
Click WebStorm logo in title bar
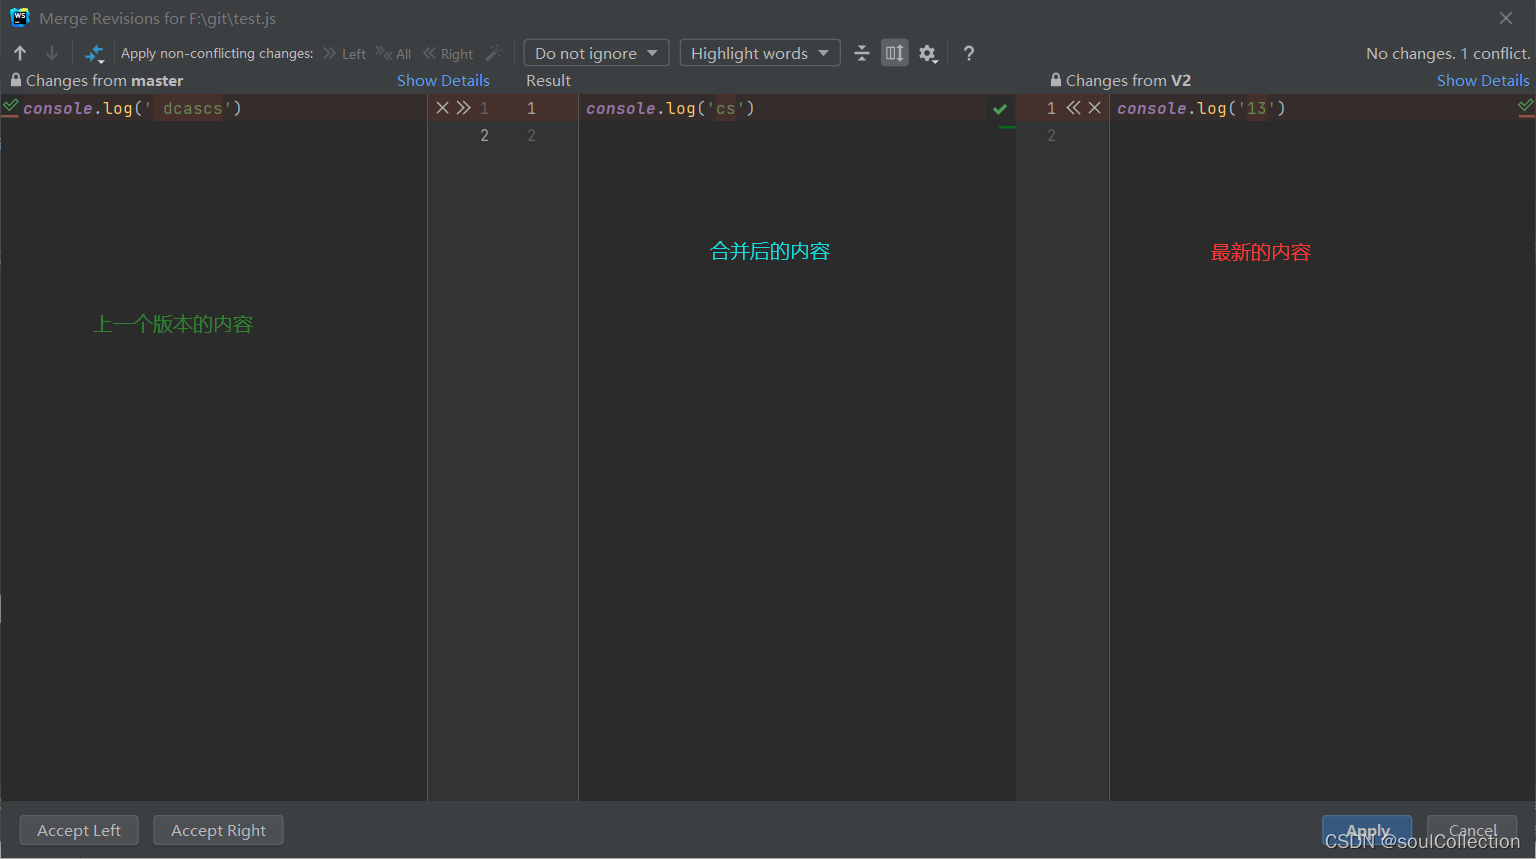[20, 17]
